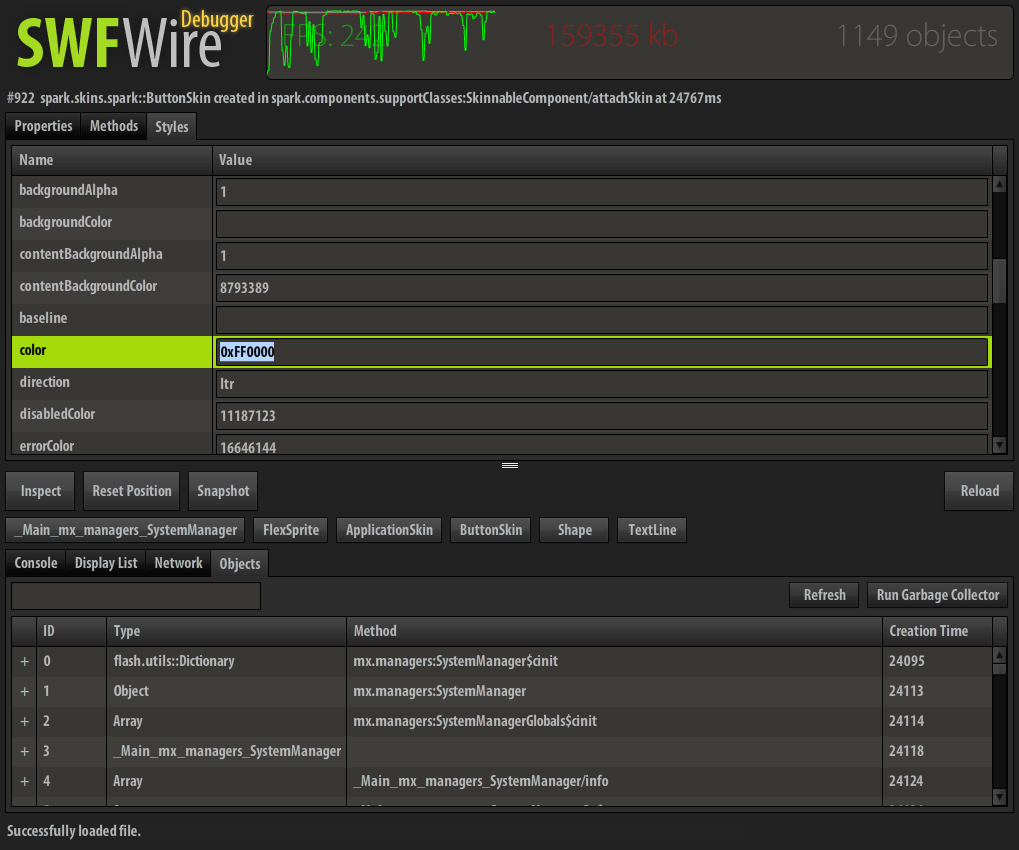The height and width of the screenshot is (850, 1019).
Task: Sort styles by the Value column header
Action: pyautogui.click(x=602, y=161)
